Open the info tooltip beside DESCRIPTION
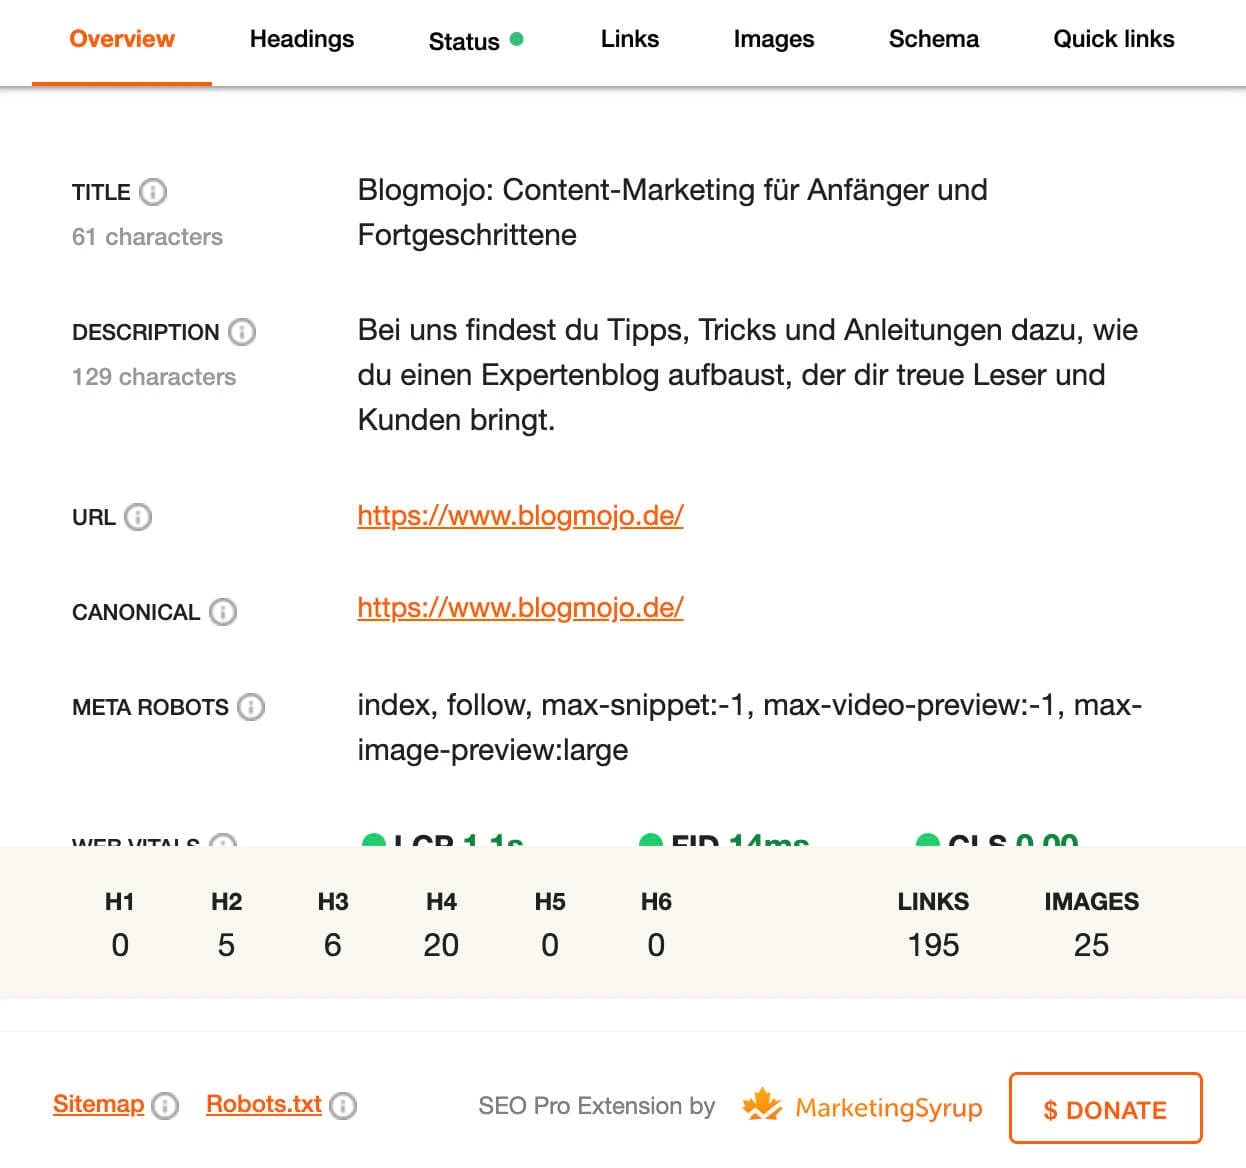 (x=241, y=332)
